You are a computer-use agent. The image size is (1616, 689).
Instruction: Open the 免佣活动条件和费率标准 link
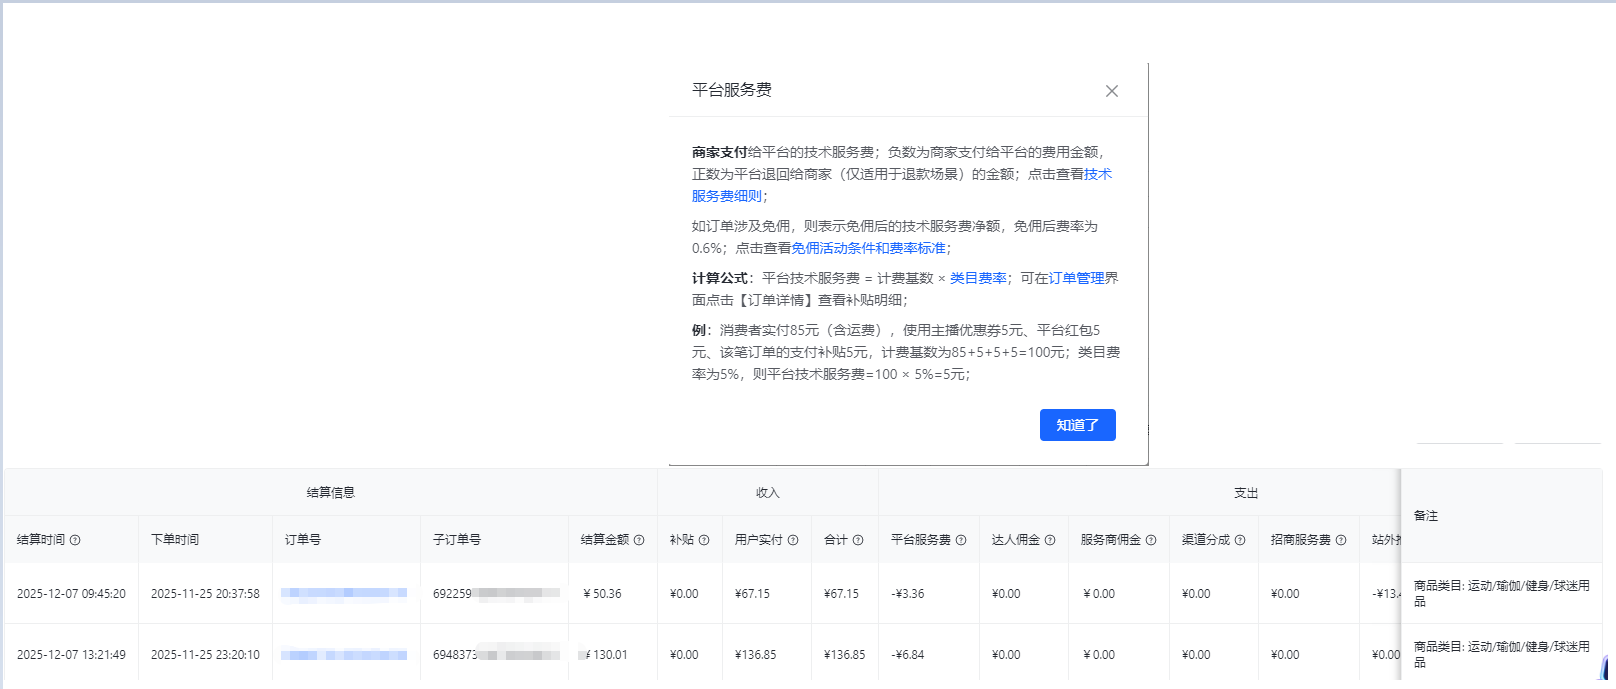869,248
